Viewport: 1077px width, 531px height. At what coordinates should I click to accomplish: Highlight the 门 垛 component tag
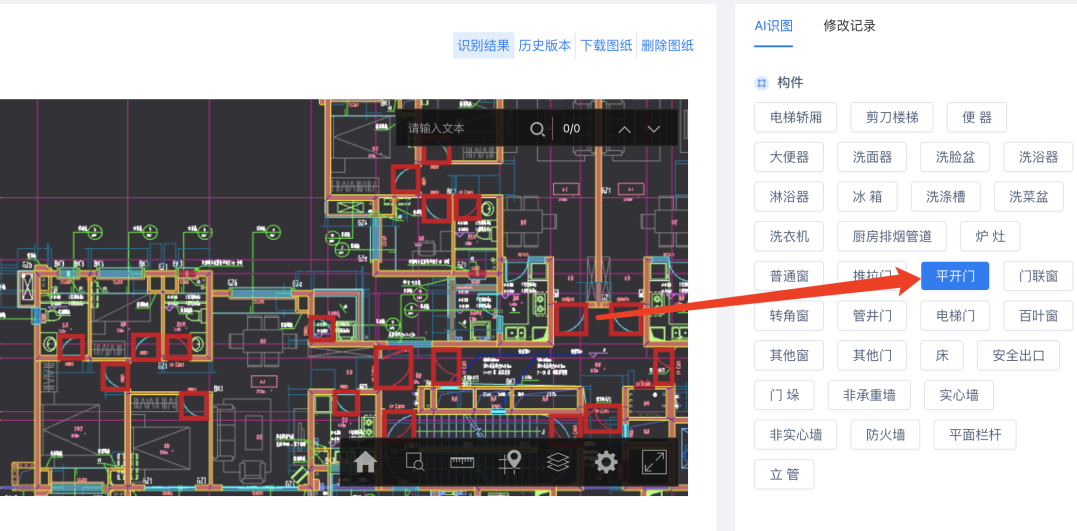(784, 395)
